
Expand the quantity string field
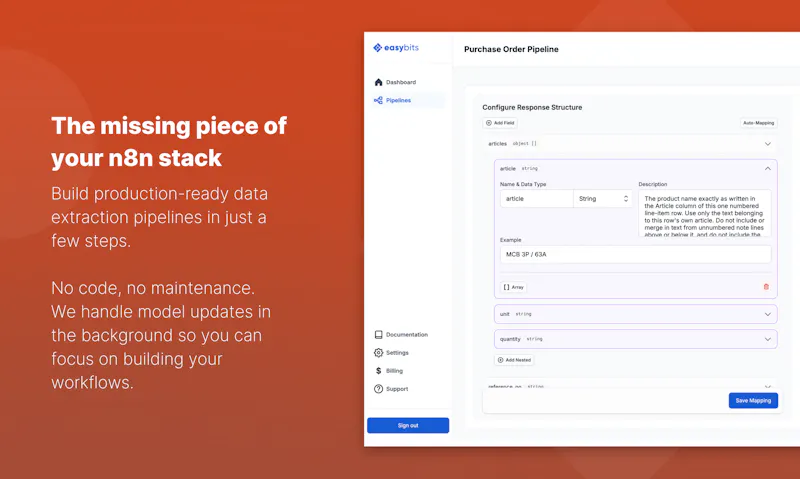pyautogui.click(x=635, y=339)
